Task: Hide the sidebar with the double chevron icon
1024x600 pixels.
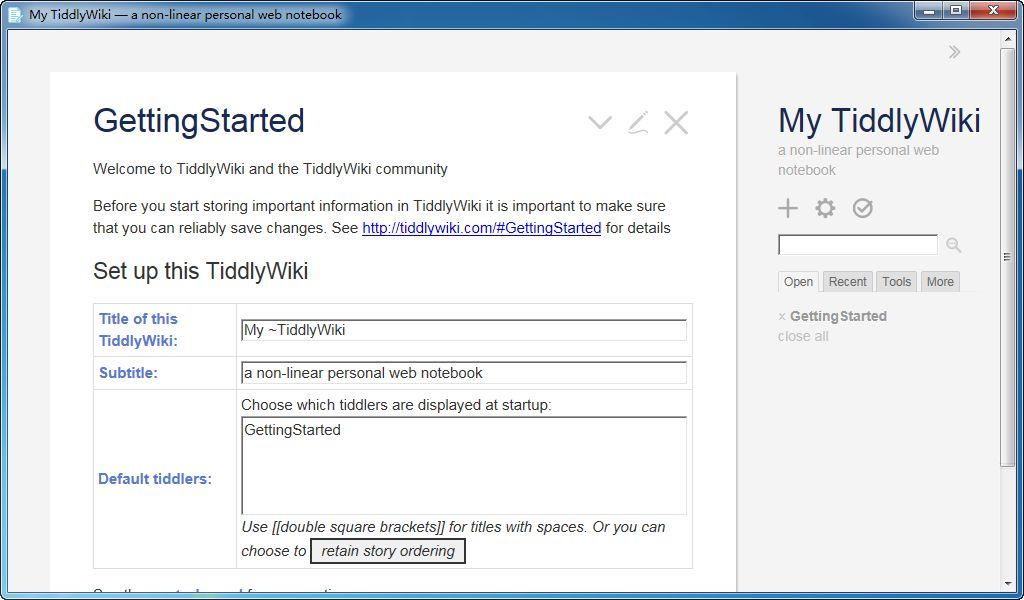Action: click(x=954, y=52)
